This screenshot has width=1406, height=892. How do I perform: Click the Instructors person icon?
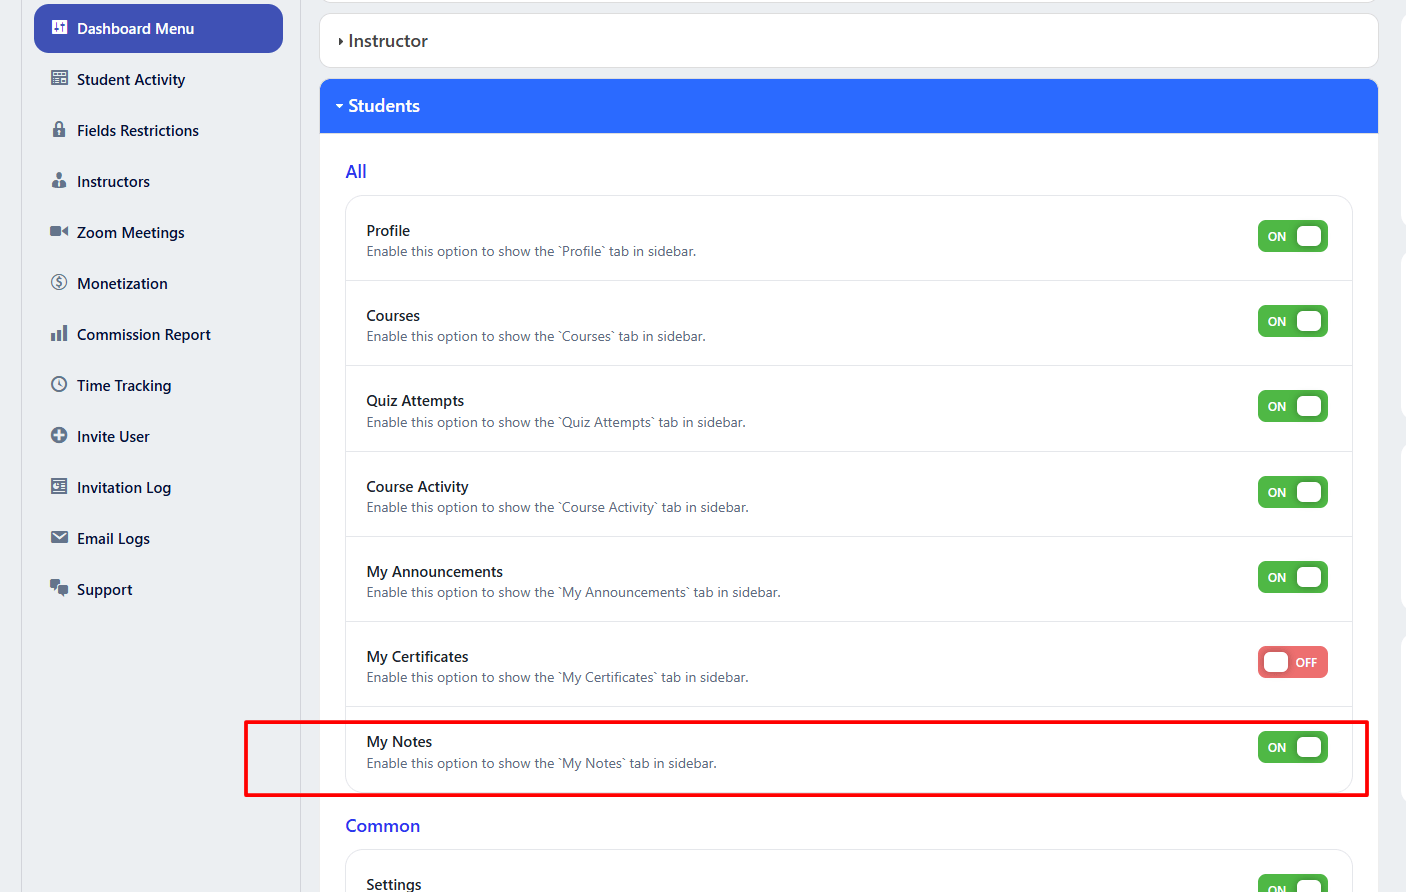tap(59, 181)
